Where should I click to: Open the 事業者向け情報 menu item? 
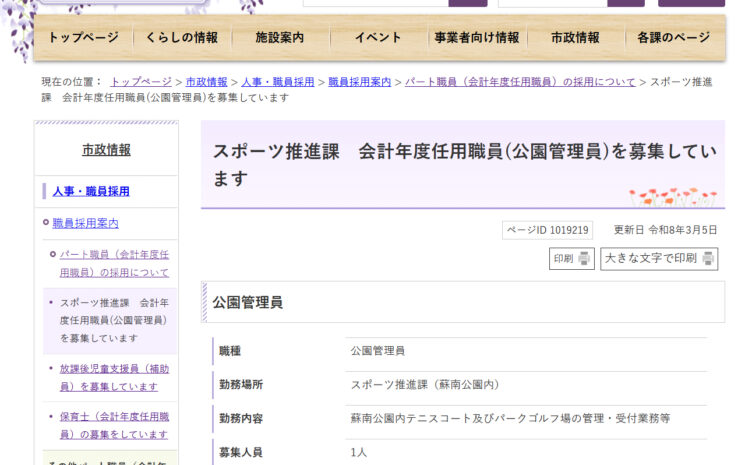476,38
